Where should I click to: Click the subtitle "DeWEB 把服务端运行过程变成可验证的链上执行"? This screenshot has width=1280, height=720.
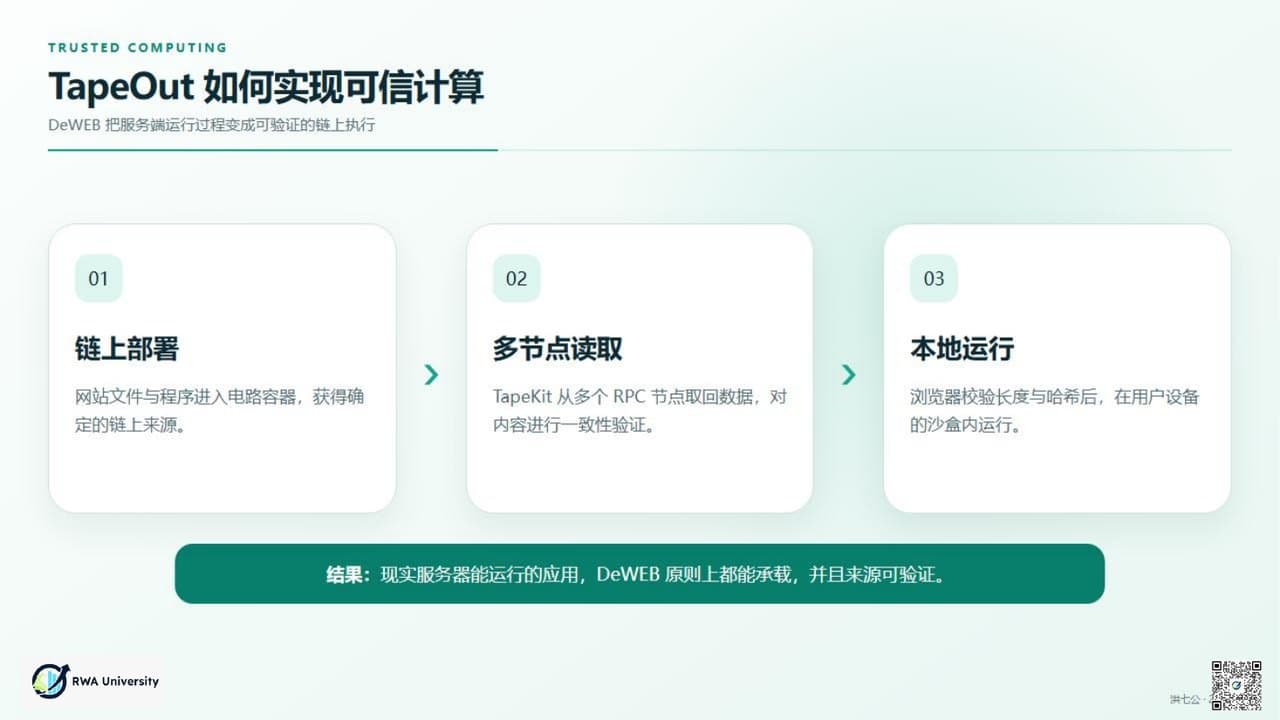coord(212,126)
